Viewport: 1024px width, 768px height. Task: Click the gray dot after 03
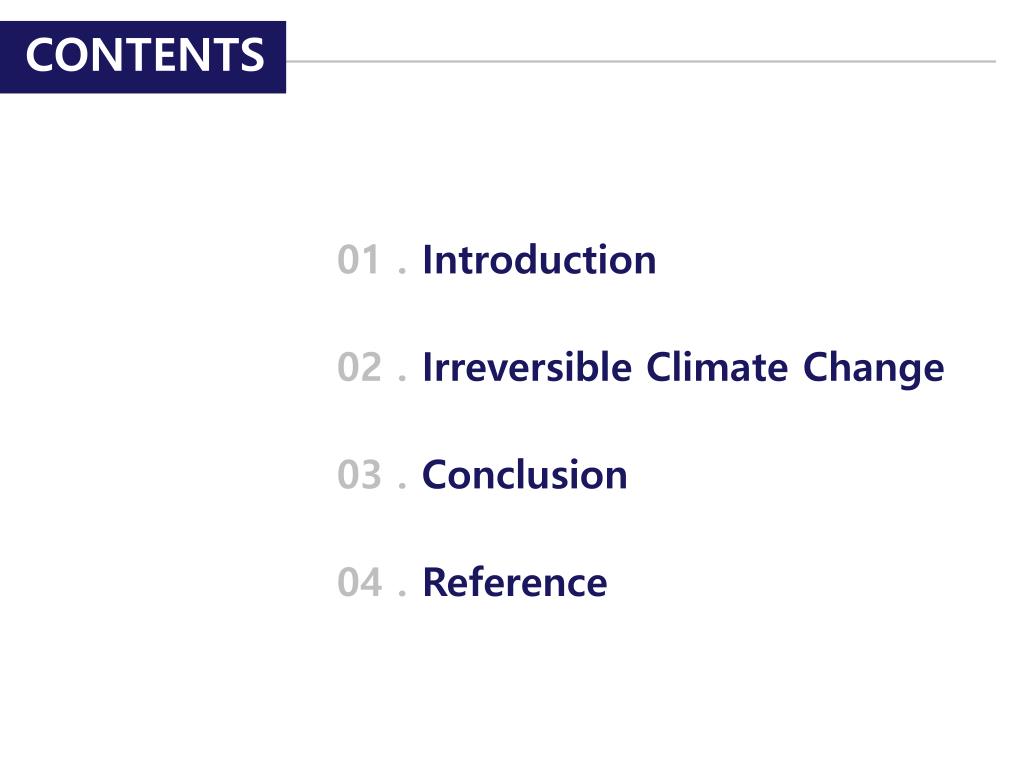402,486
